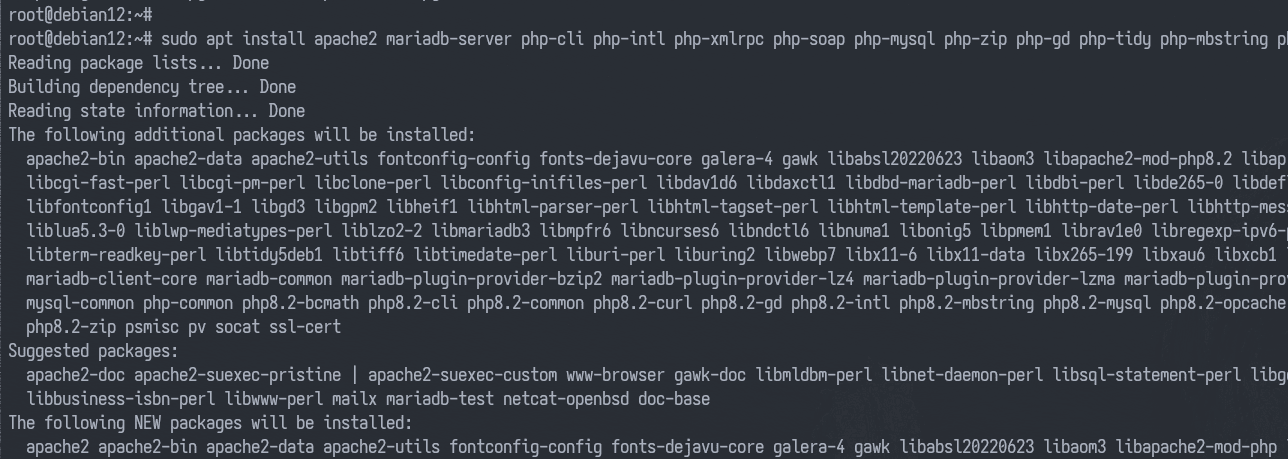Screen dimensions: 1288x459
Task: Click 'Reading package lists... Done' line
Action: [138, 63]
